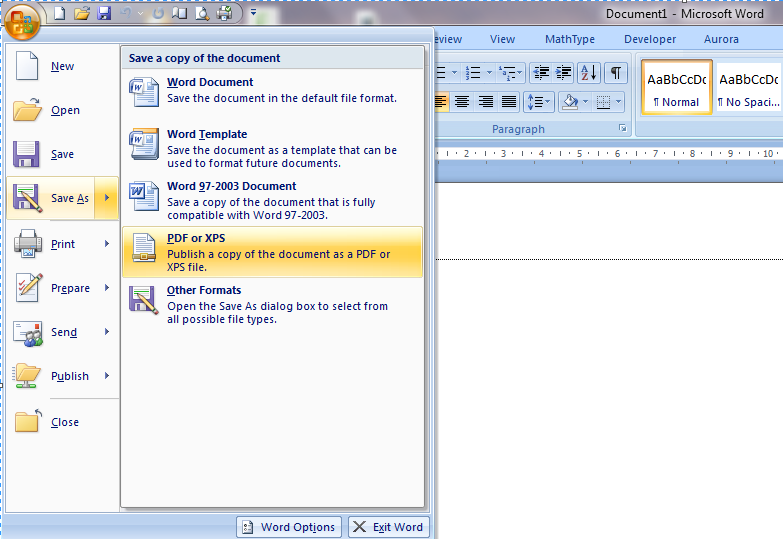Click the Word Options button

click(x=289, y=527)
